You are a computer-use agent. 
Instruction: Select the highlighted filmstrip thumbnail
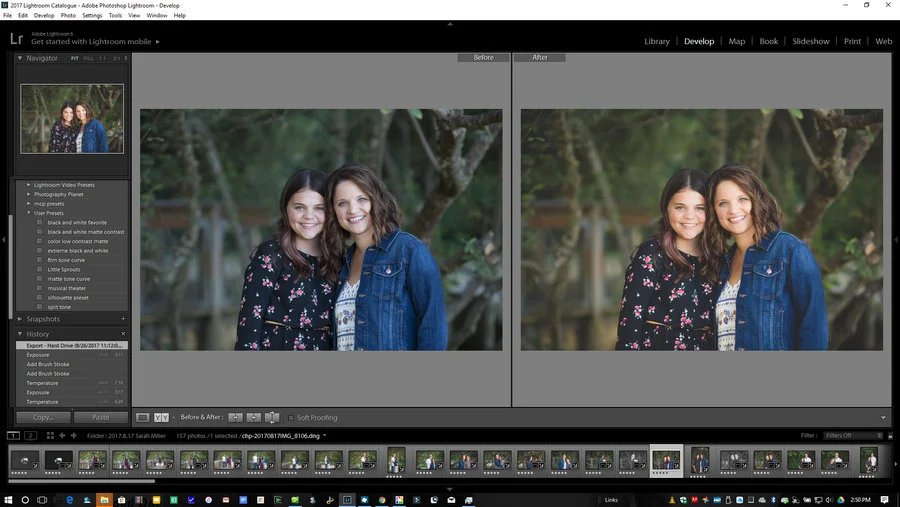[x=666, y=461]
